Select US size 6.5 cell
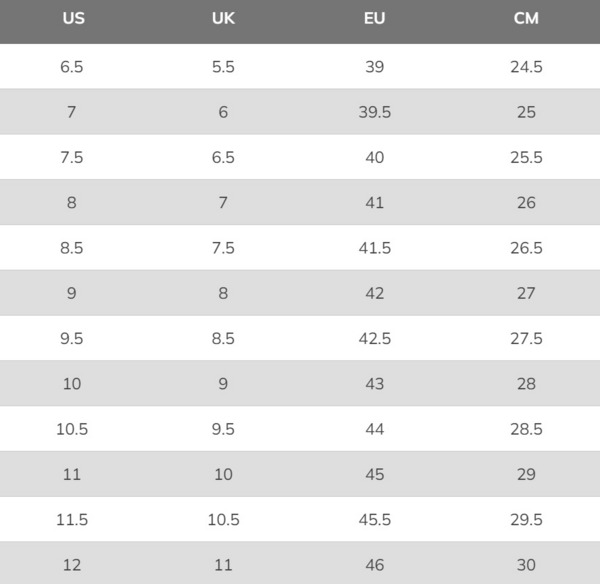This screenshot has height=584, width=600. point(72,67)
